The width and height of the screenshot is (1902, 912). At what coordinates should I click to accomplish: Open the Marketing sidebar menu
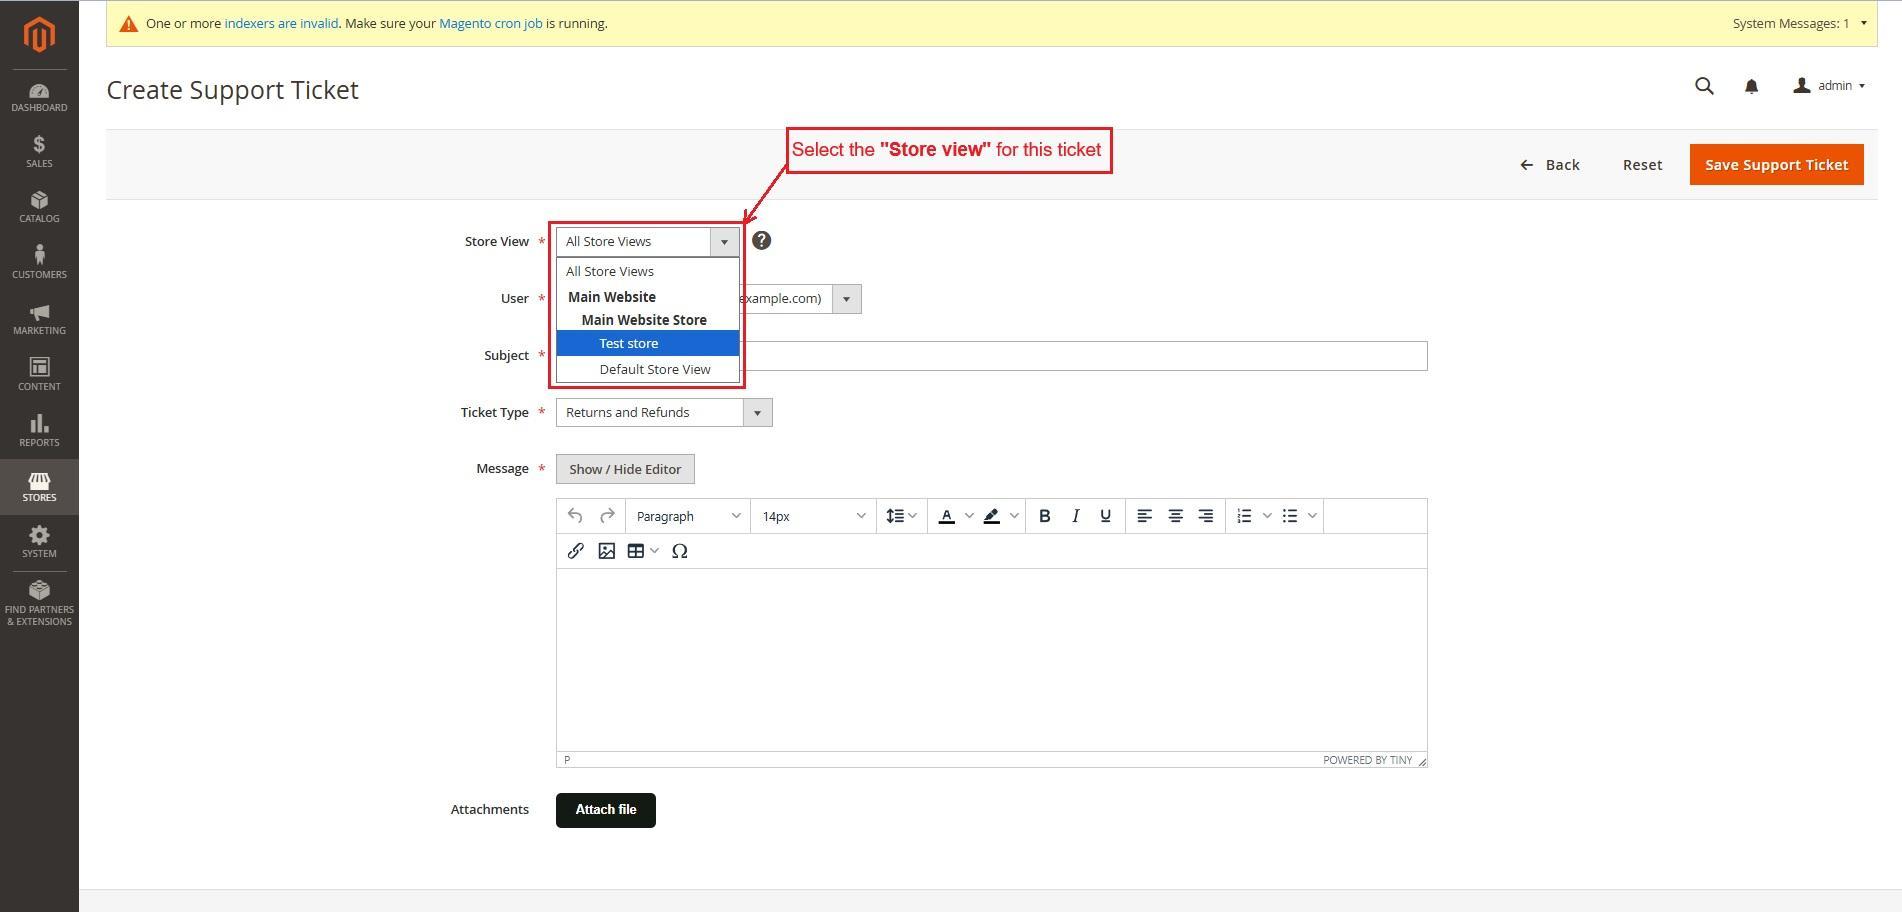(39, 319)
